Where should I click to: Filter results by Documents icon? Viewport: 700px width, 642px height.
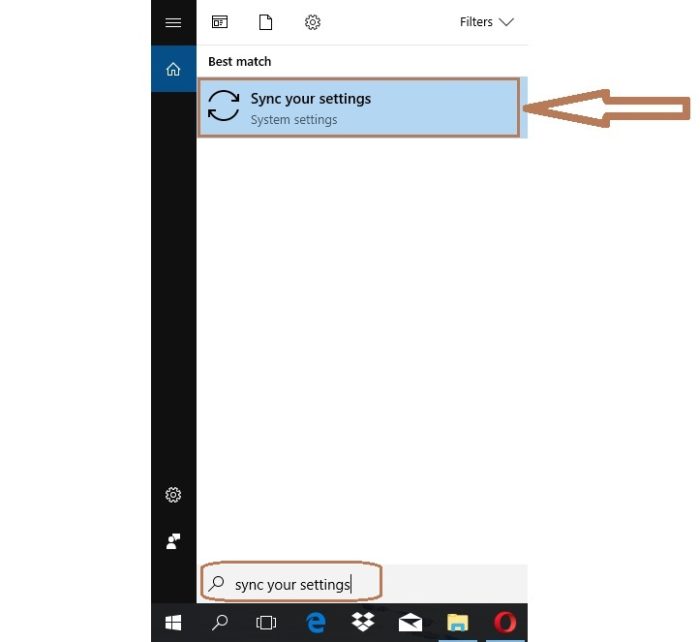click(x=266, y=22)
